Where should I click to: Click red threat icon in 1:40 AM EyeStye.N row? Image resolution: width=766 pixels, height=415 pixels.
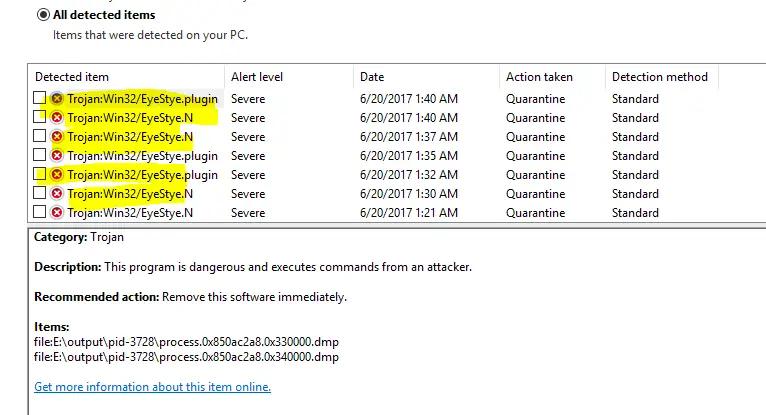point(57,118)
